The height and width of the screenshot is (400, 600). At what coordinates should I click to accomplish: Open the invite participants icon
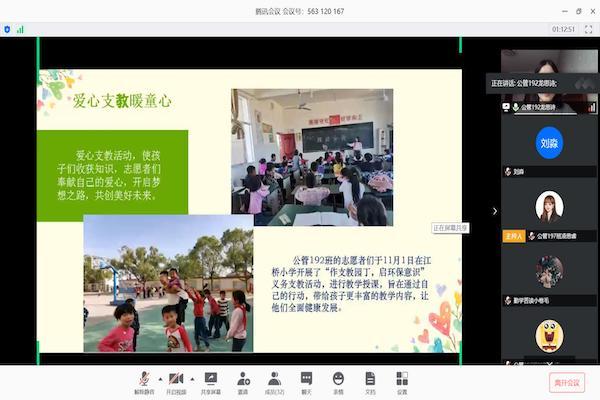243,379
